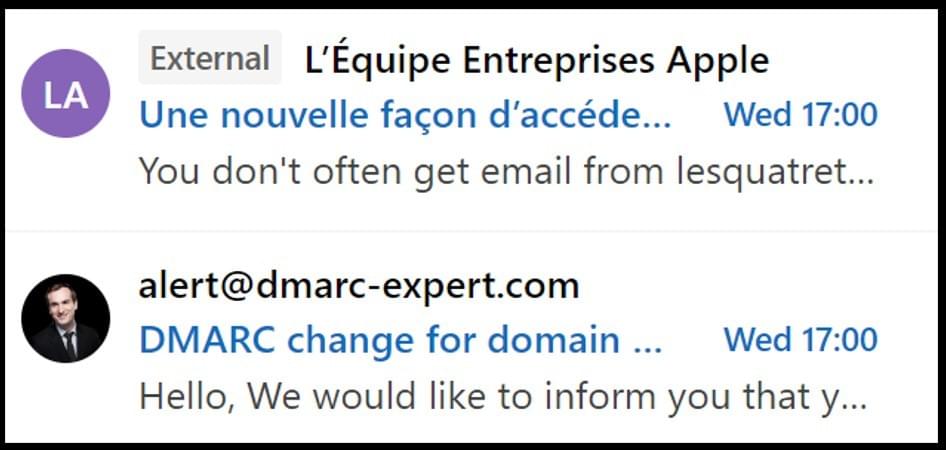Click the dmarc-expert sender profile photo
This screenshot has height=450, width=946.
[x=66, y=318]
